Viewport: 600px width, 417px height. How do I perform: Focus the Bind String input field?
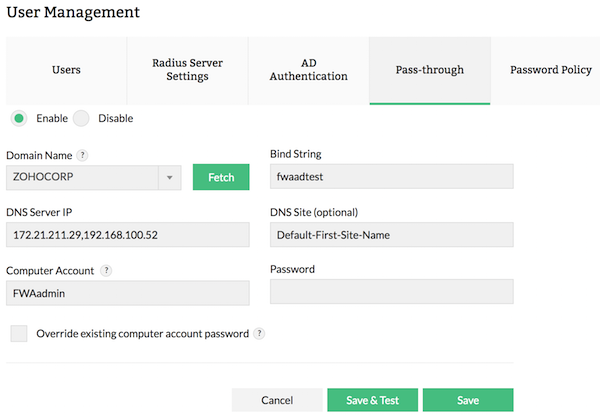(391, 177)
